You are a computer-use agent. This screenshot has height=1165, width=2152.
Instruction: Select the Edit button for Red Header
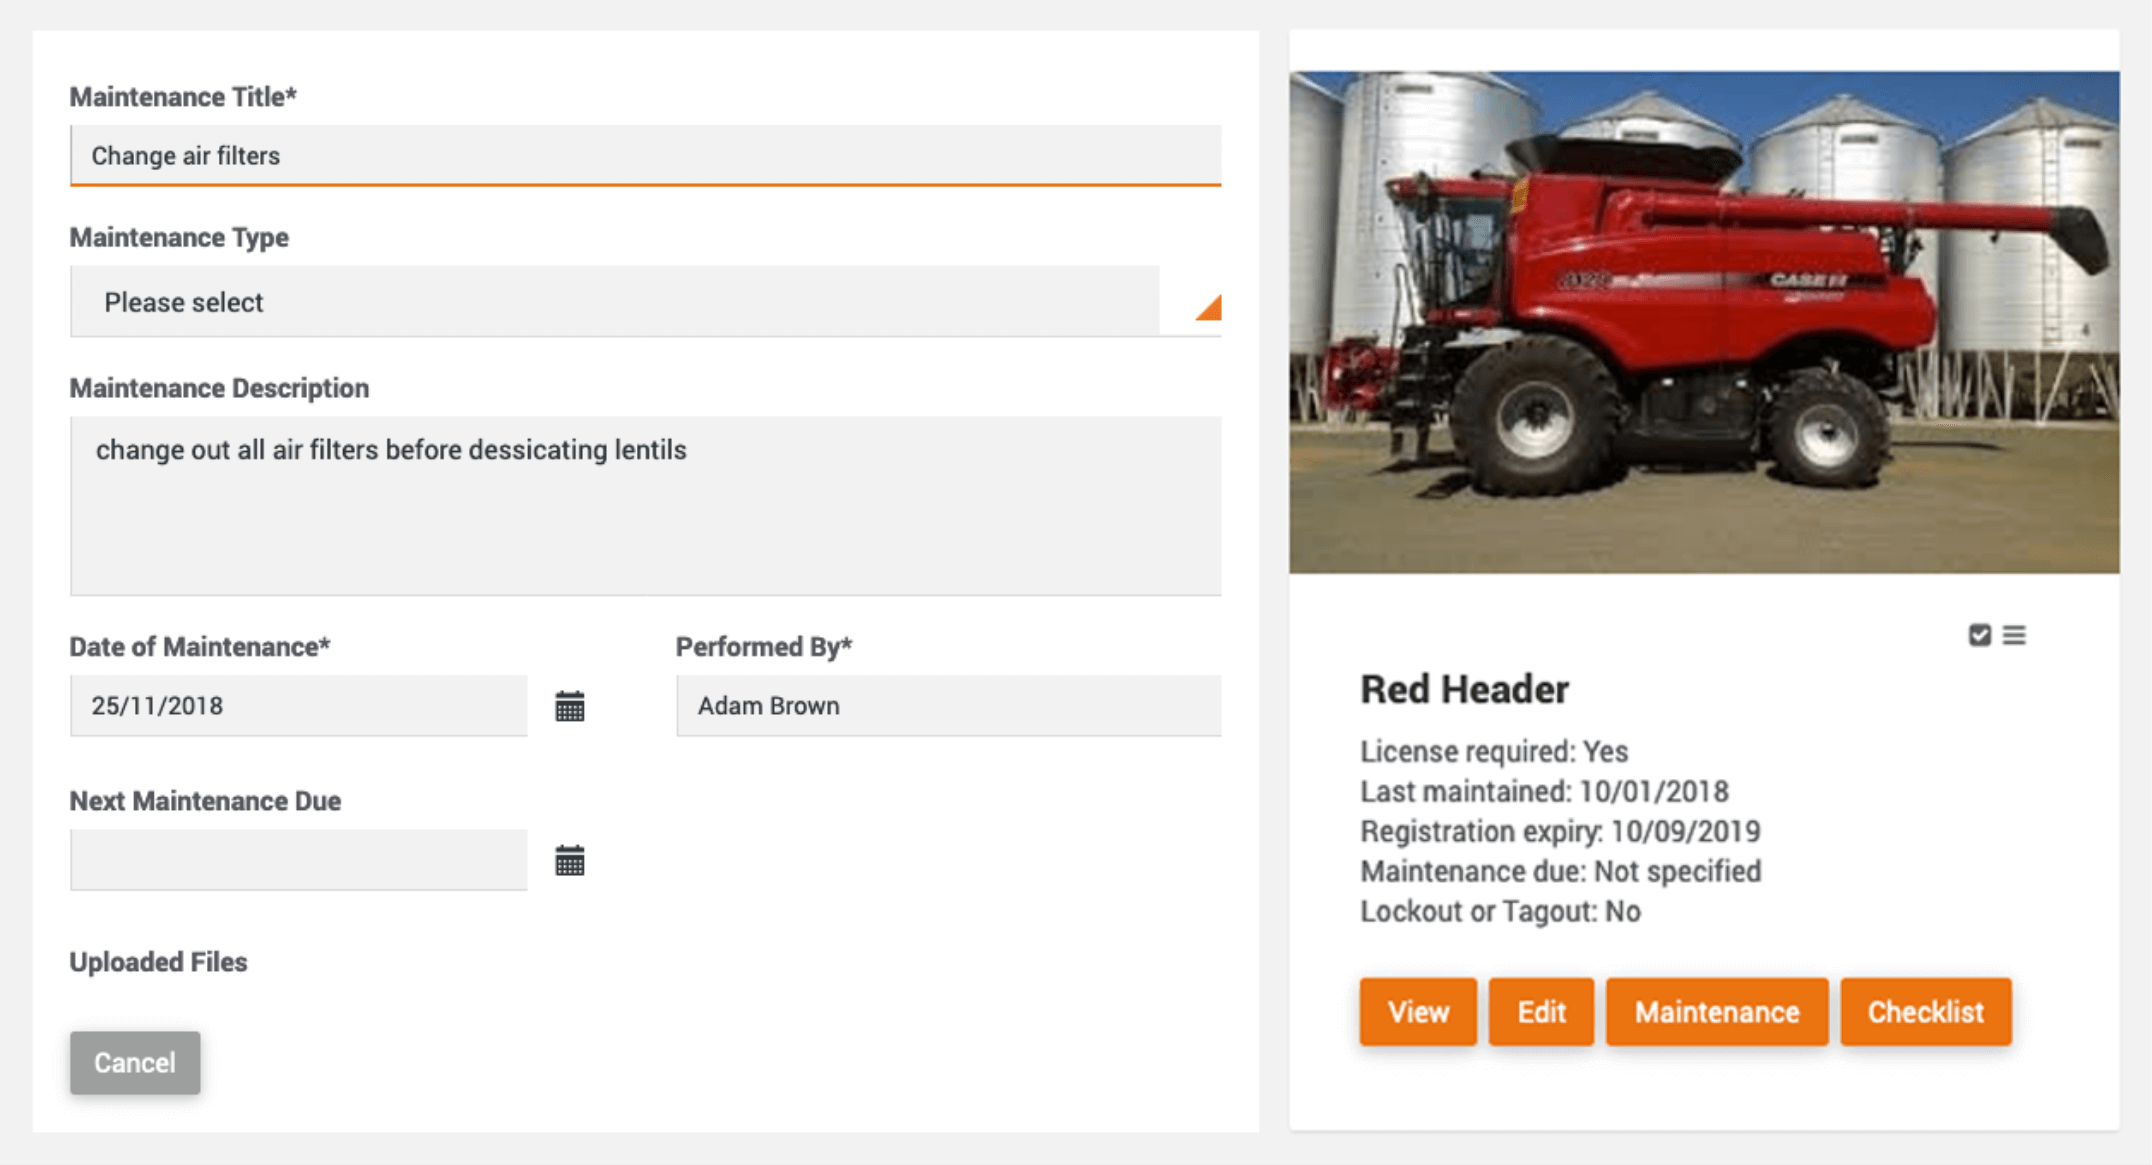point(1540,1011)
